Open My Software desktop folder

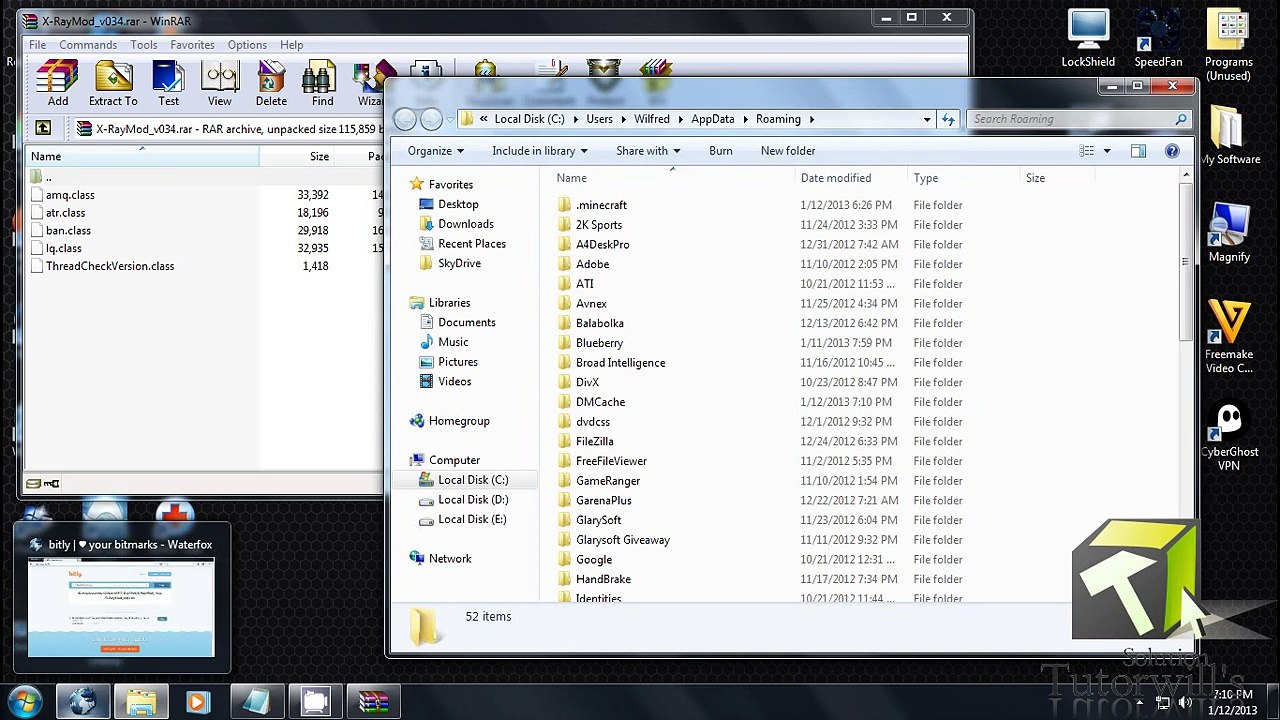point(1228,135)
